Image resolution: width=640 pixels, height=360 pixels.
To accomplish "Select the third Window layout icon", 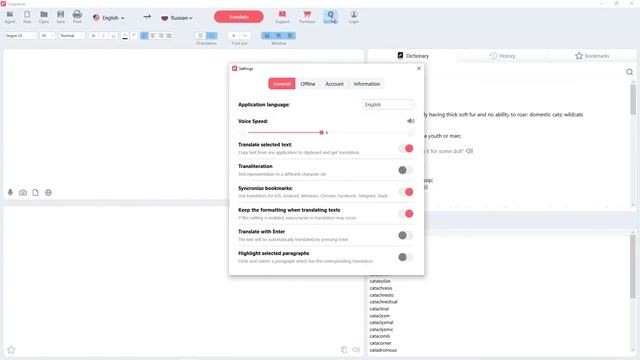I will [x=290, y=36].
